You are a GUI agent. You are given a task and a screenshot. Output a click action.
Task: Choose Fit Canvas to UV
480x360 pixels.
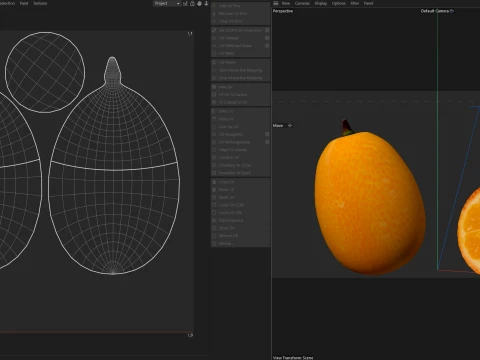pyautogui.click(x=240, y=102)
